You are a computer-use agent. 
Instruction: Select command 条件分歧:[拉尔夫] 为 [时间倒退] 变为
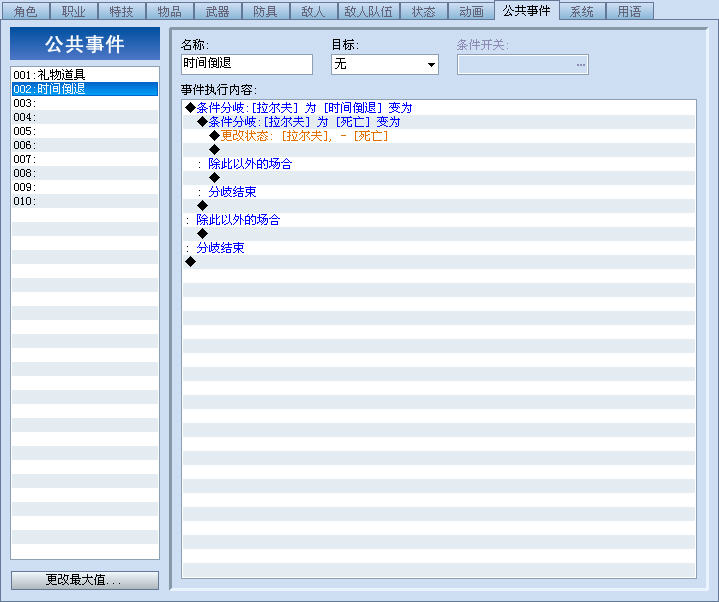pyautogui.click(x=439, y=108)
